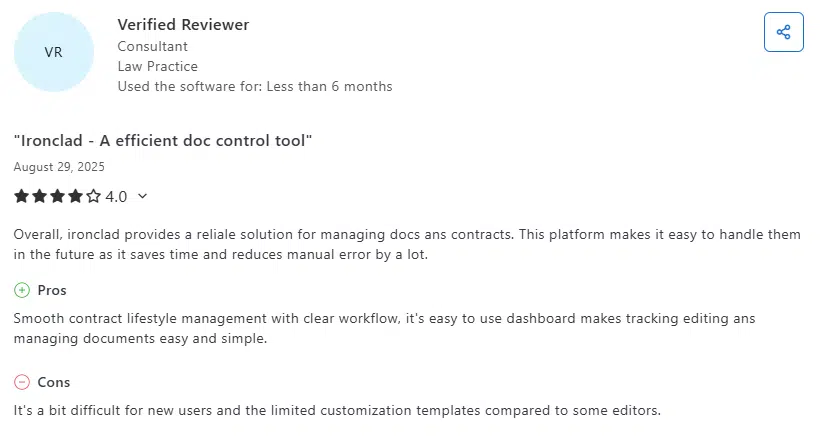Click the first rating star
This screenshot has height=436, width=820.
pyautogui.click(x=22, y=196)
